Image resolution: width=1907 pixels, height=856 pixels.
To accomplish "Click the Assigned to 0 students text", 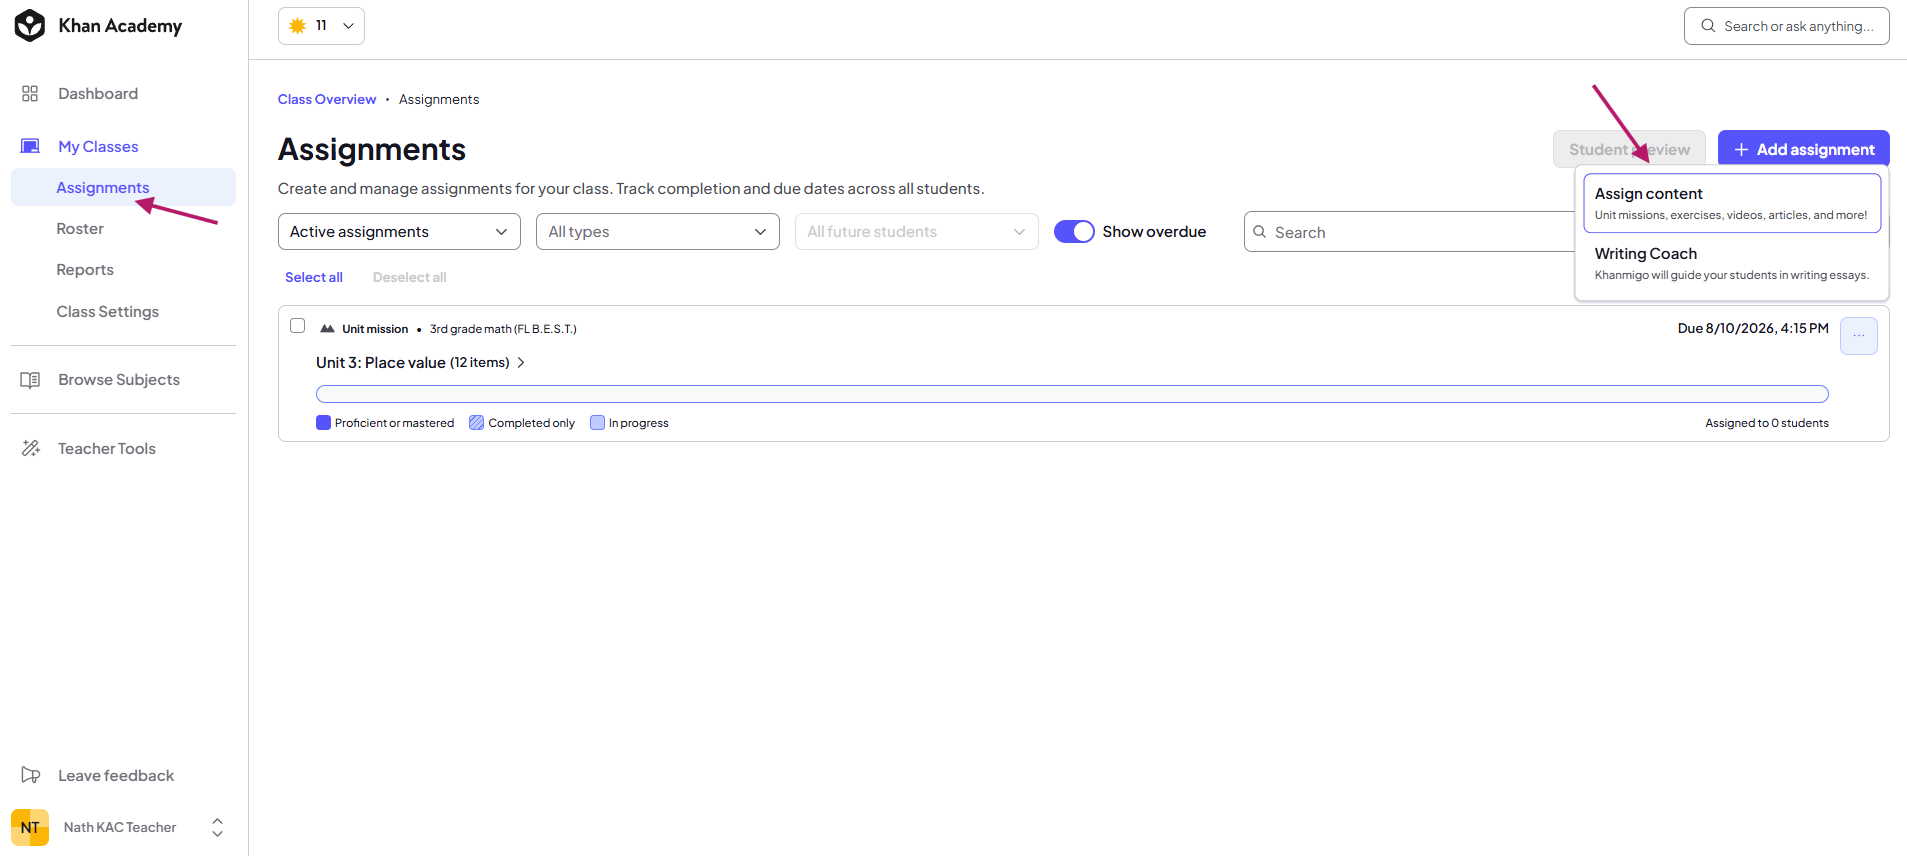I will 1767,423.
